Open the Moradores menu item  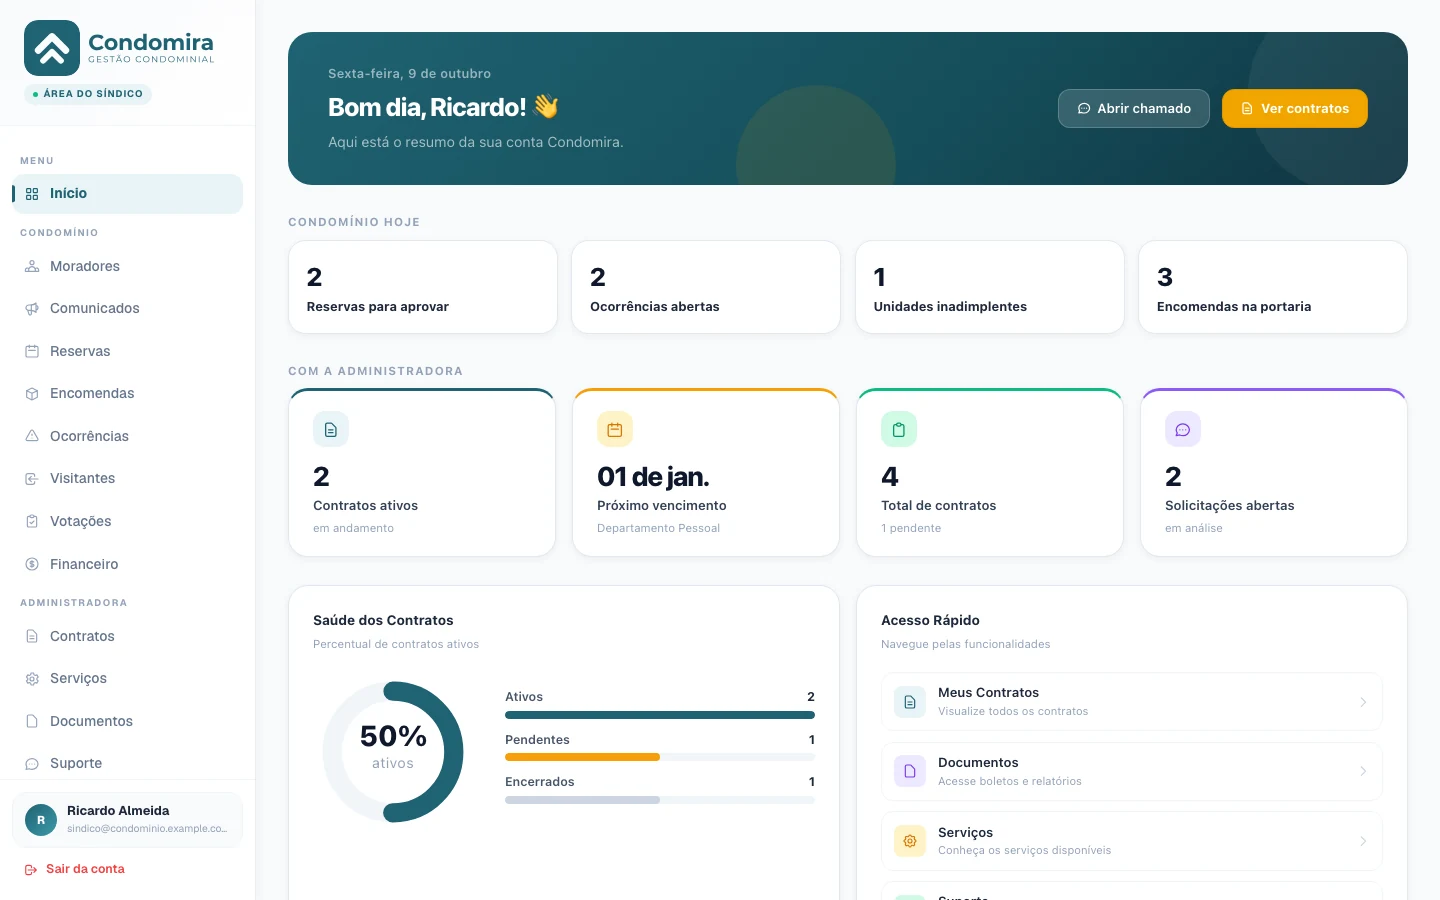pos(128,266)
